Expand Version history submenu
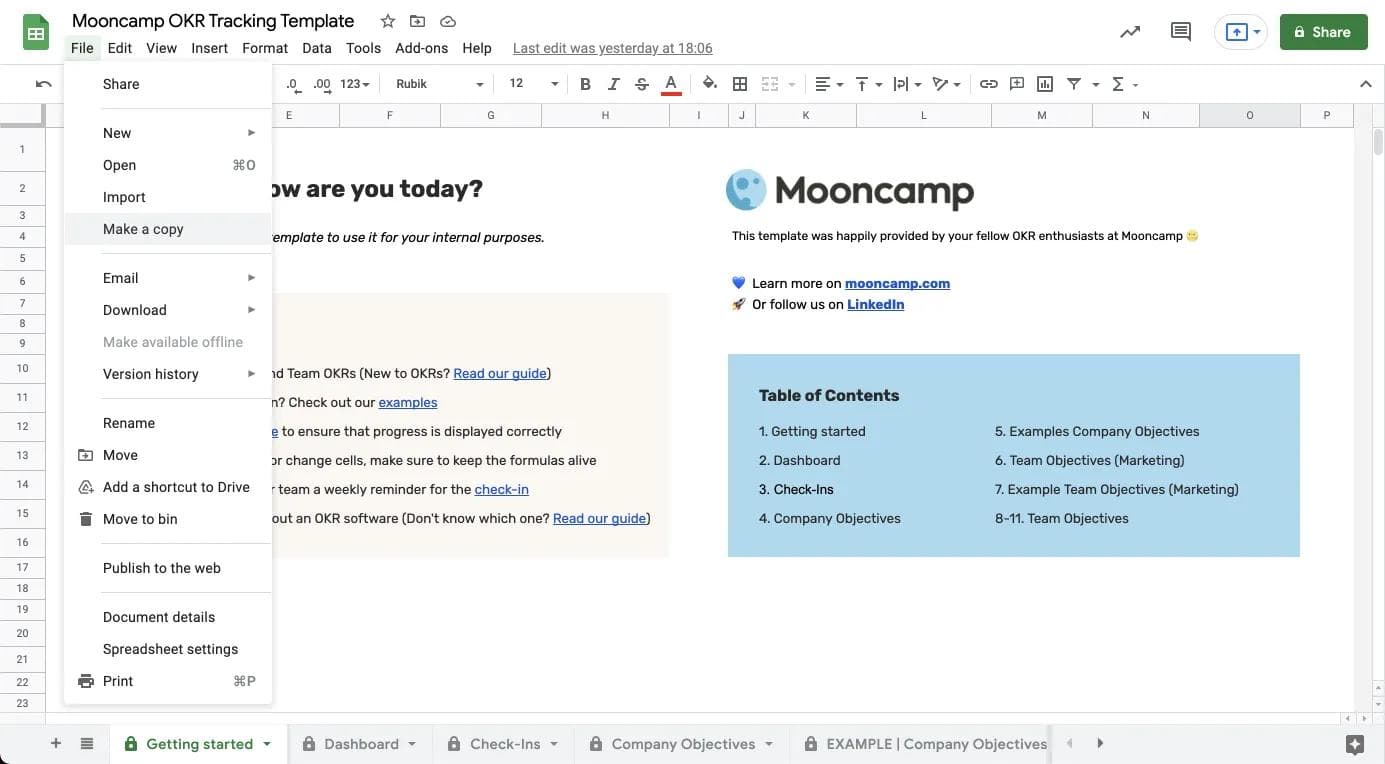Screen dimensions: 1385x764 point(167,374)
